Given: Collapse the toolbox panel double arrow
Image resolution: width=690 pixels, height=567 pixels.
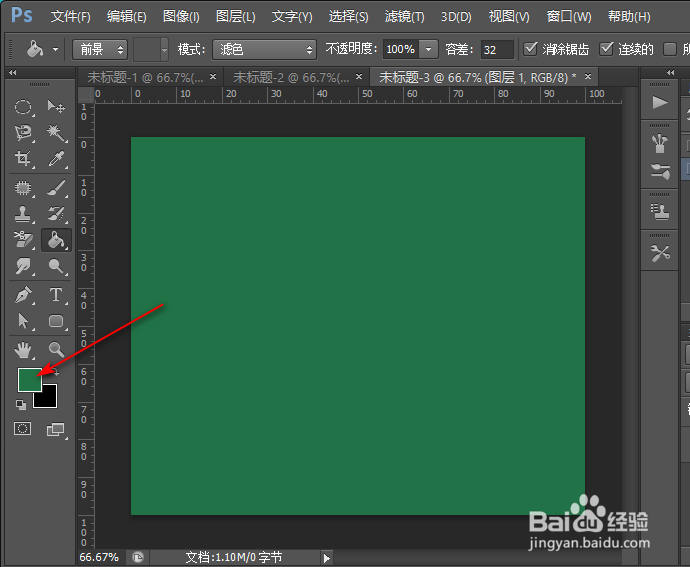Looking at the screenshot, I should point(12,73).
